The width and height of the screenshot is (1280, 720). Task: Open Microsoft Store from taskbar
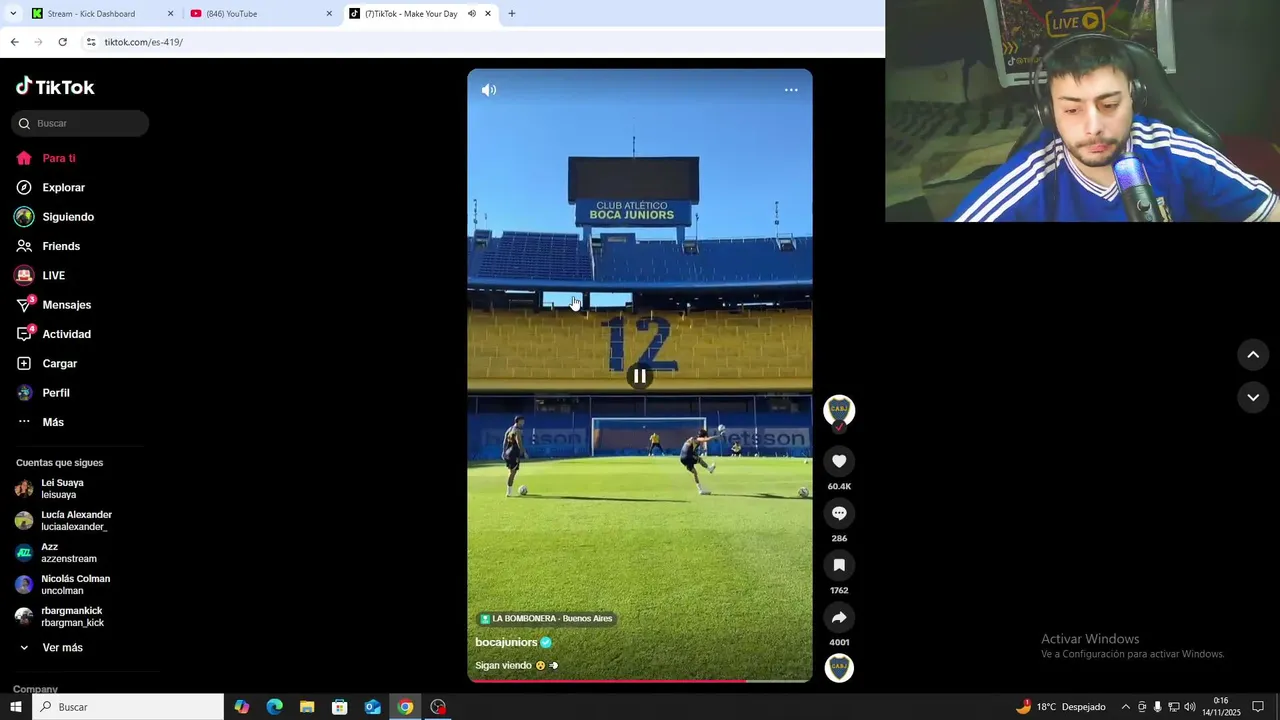point(340,707)
